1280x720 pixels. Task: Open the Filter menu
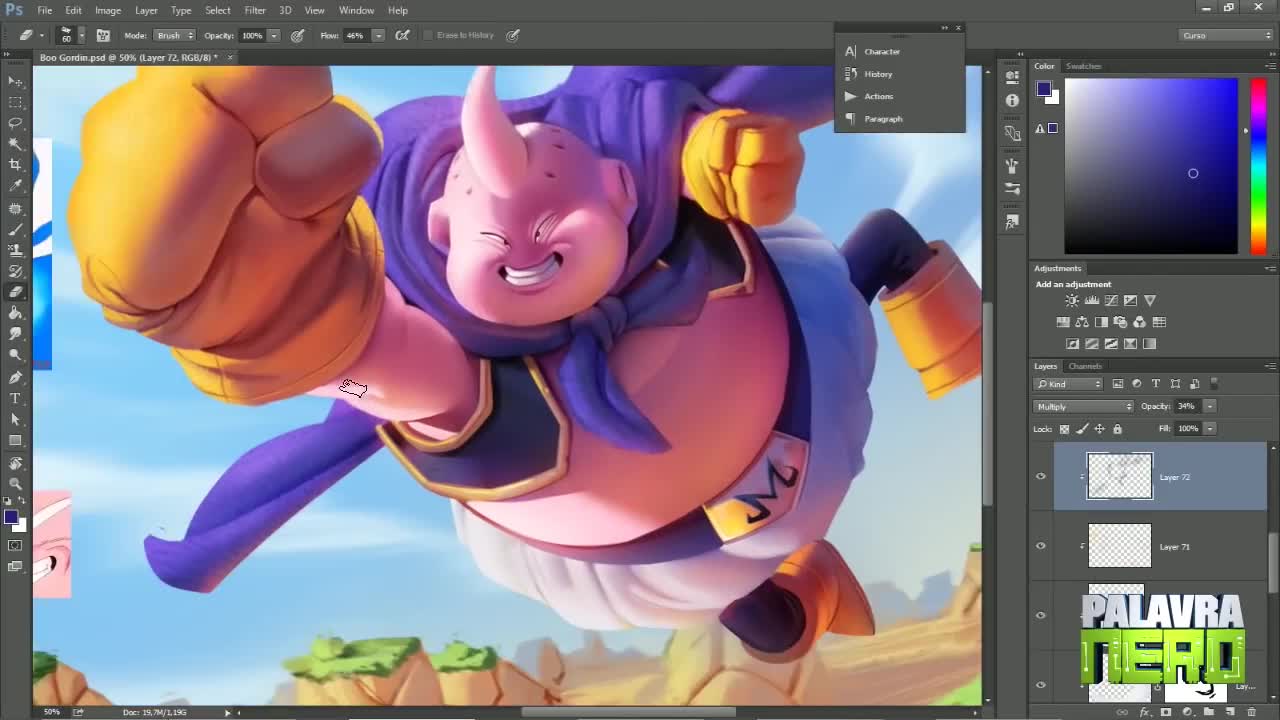[255, 10]
